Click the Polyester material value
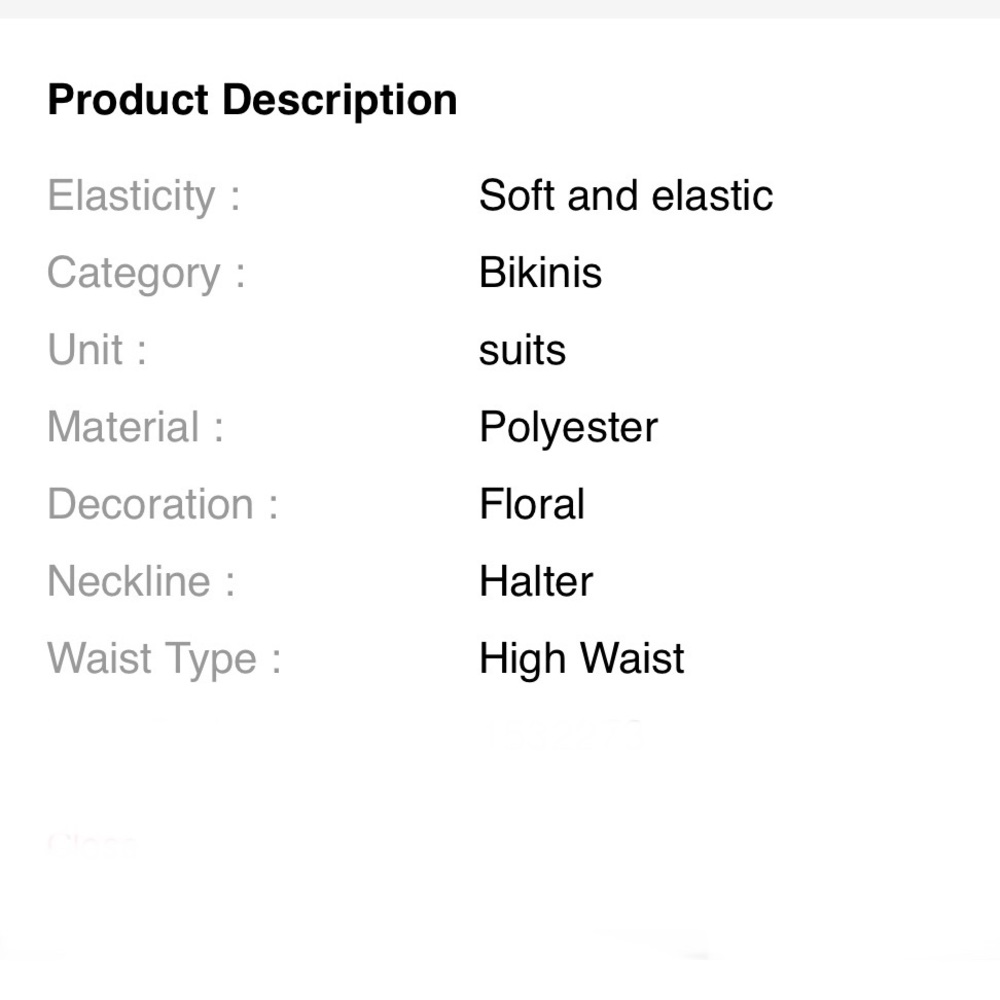1000x1000 pixels. tap(568, 428)
